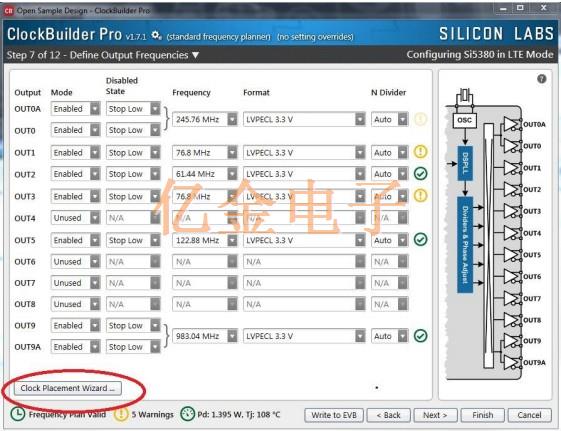Click 'Frequency Plan Valid' status text

(x=67, y=415)
